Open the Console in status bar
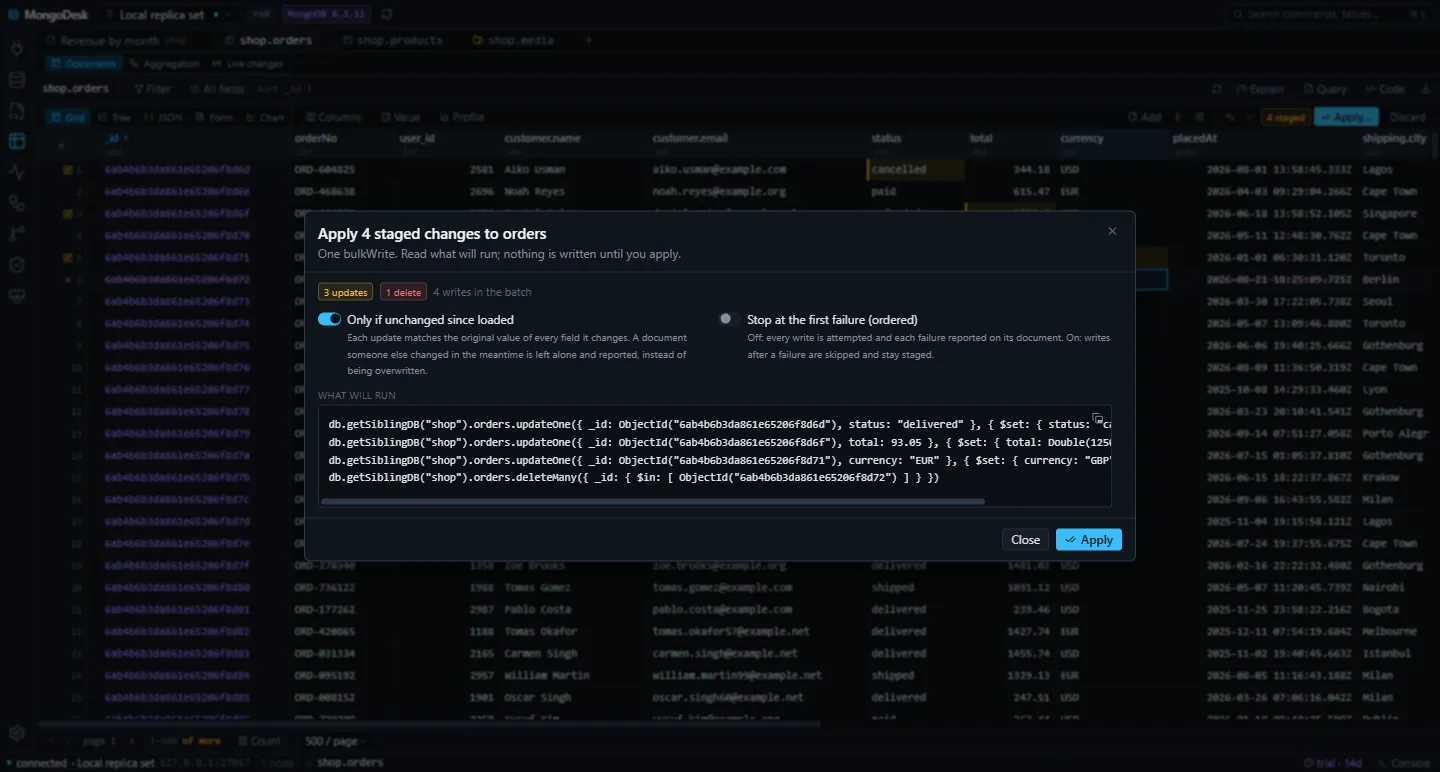 pyautogui.click(x=1404, y=763)
